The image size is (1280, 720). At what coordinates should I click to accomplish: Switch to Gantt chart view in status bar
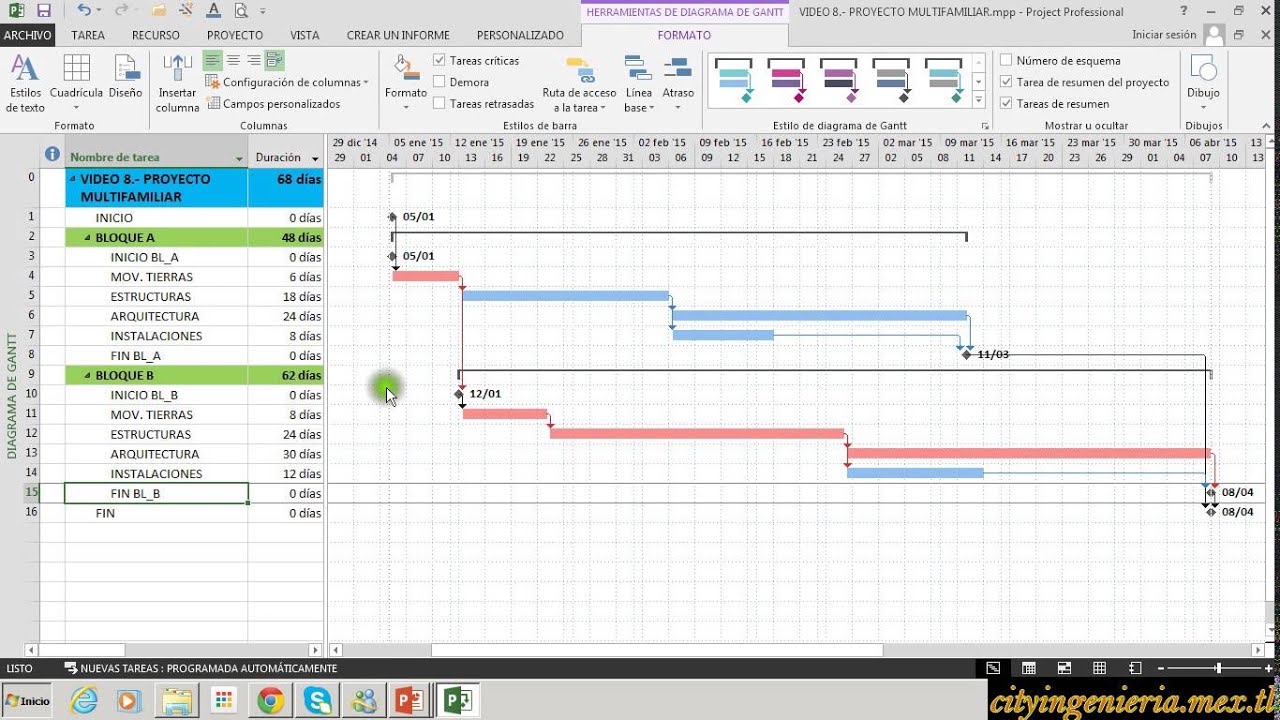(992, 668)
